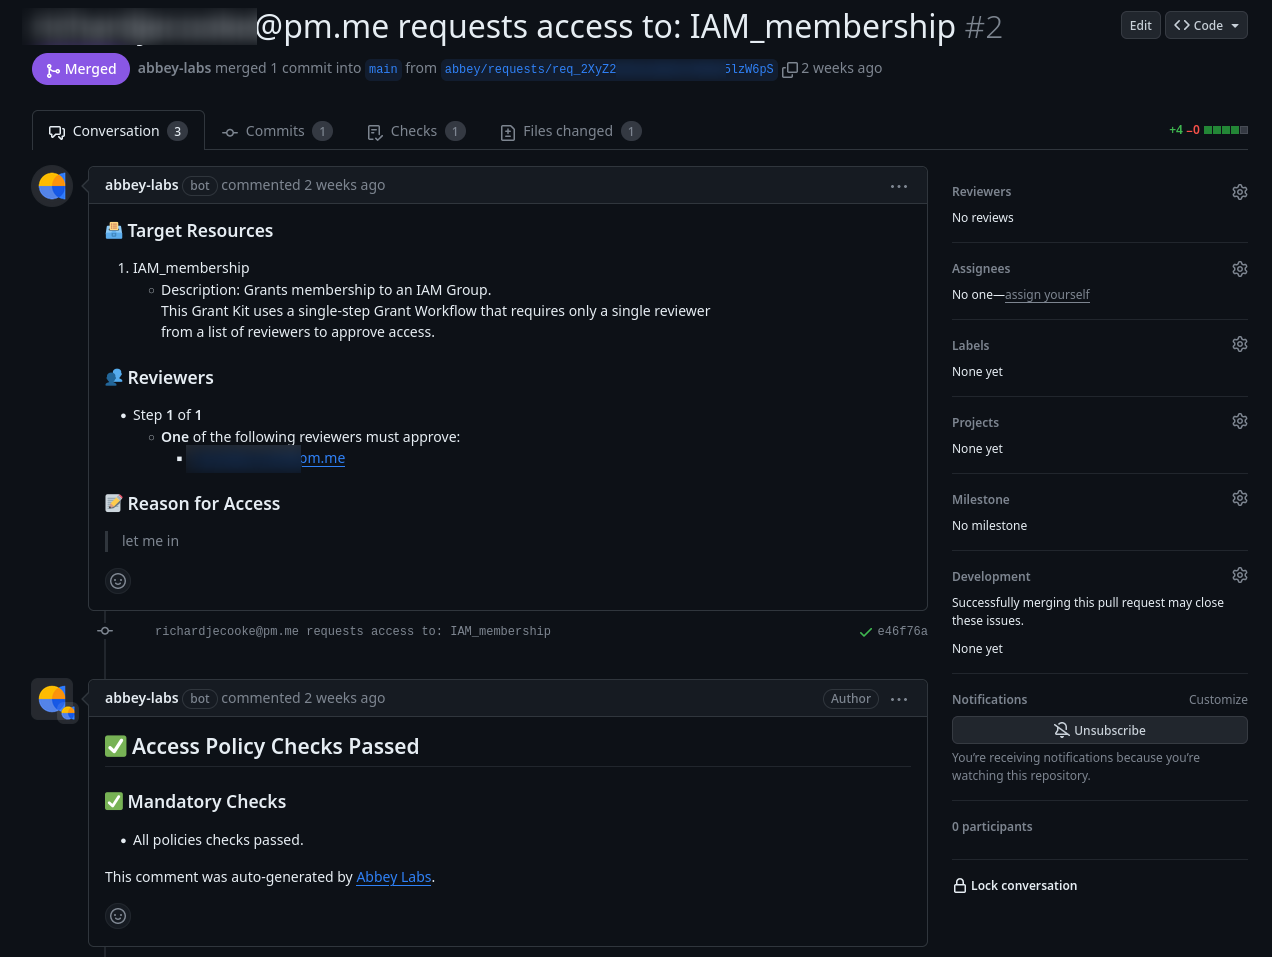Open the Code dropdown button
This screenshot has width=1272, height=957.
pos(1206,25)
